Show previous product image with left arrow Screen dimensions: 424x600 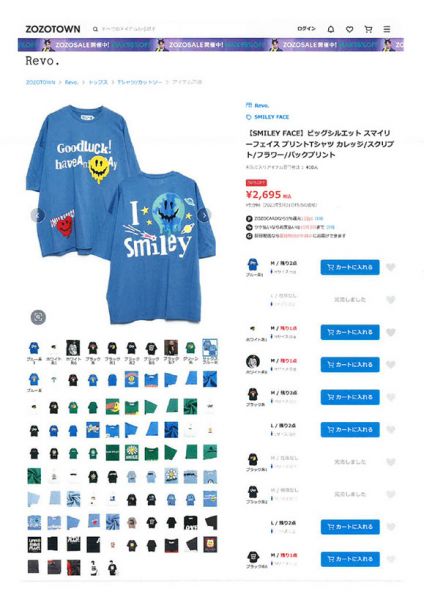pos(38,215)
